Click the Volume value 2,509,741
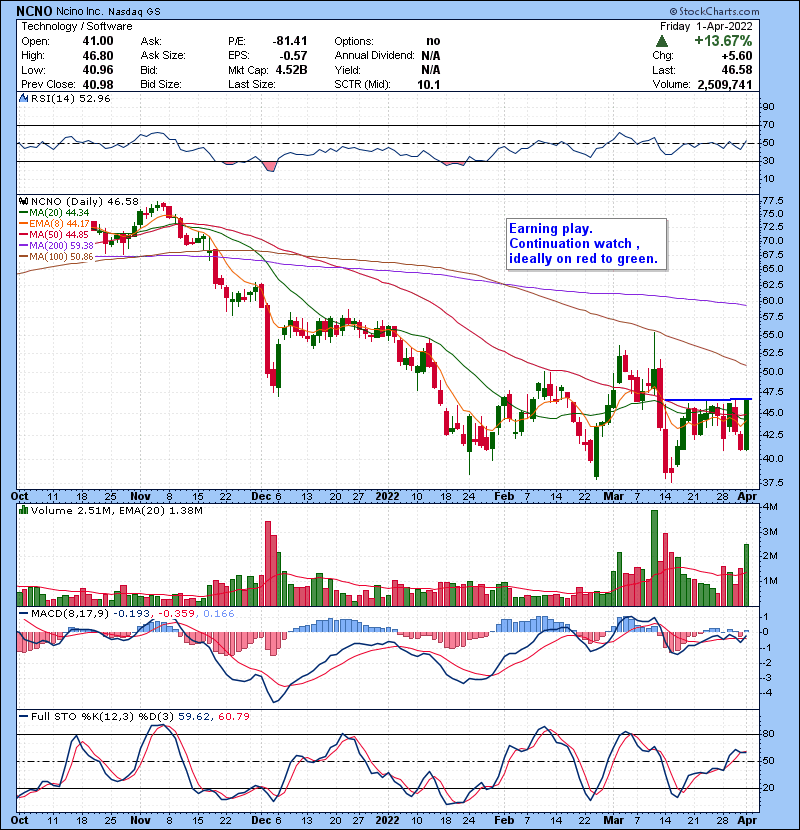800x830 pixels. pos(725,85)
